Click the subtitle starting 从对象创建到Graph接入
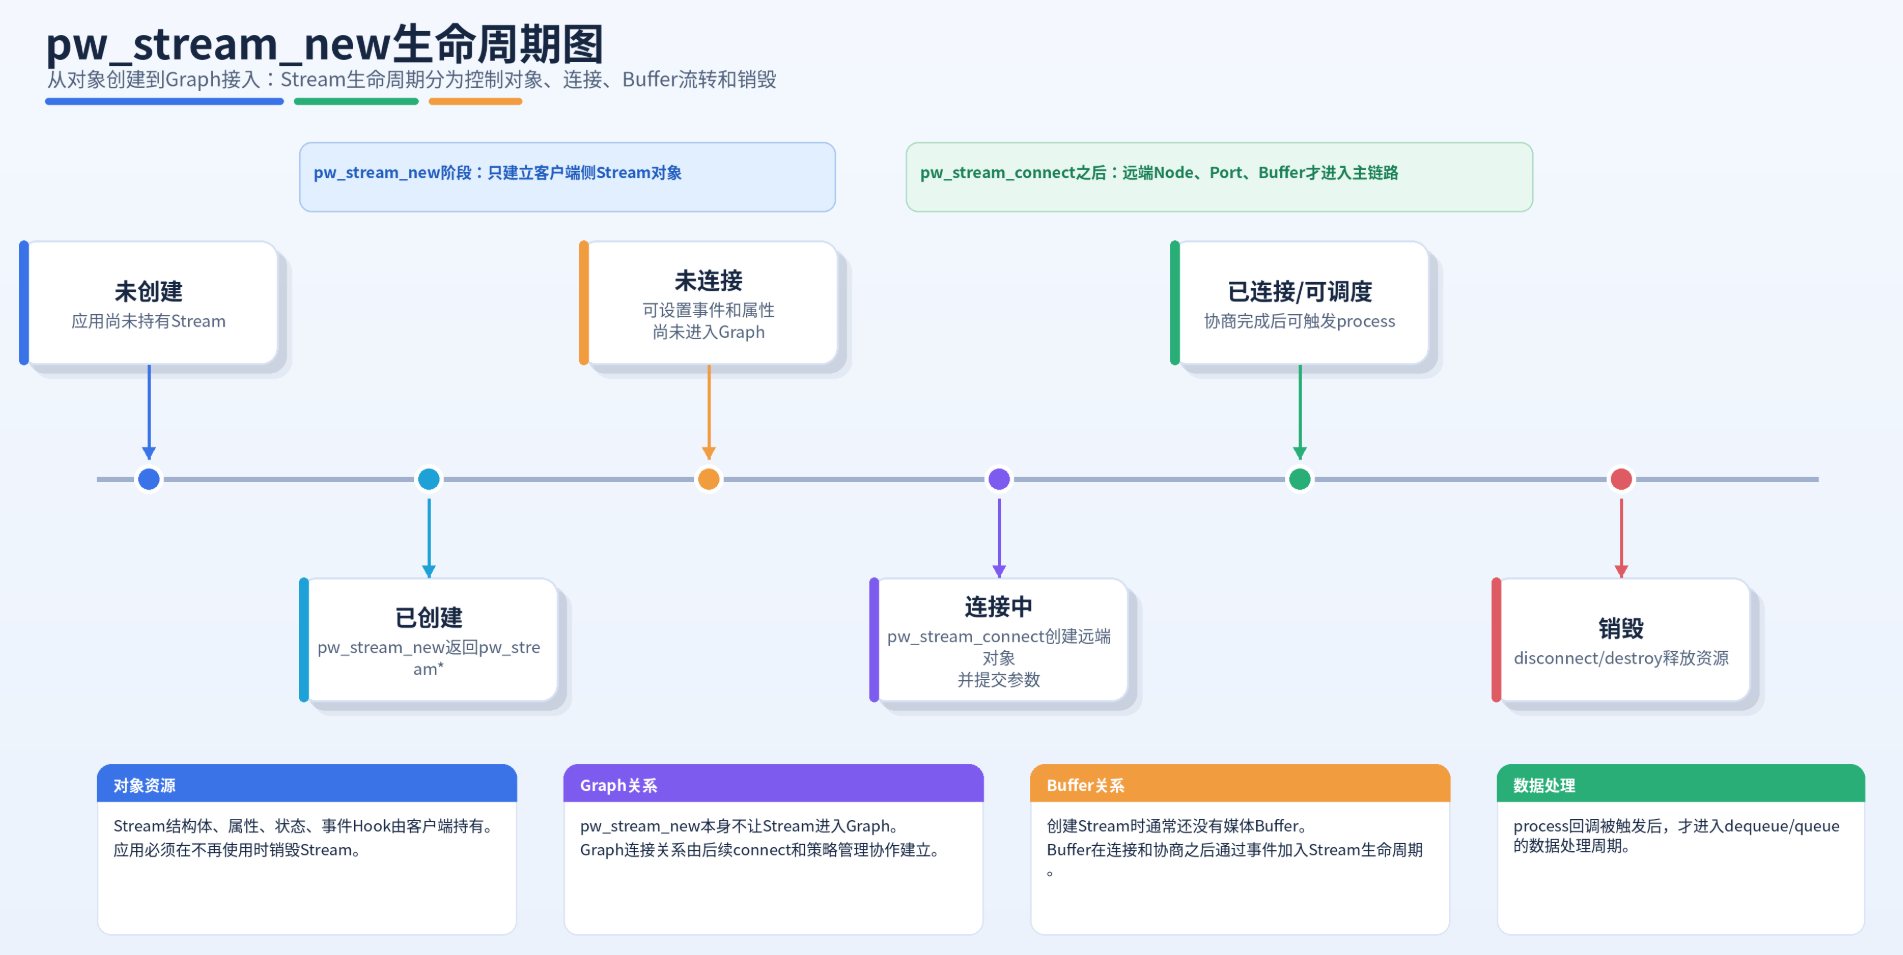 pyautogui.click(x=412, y=80)
